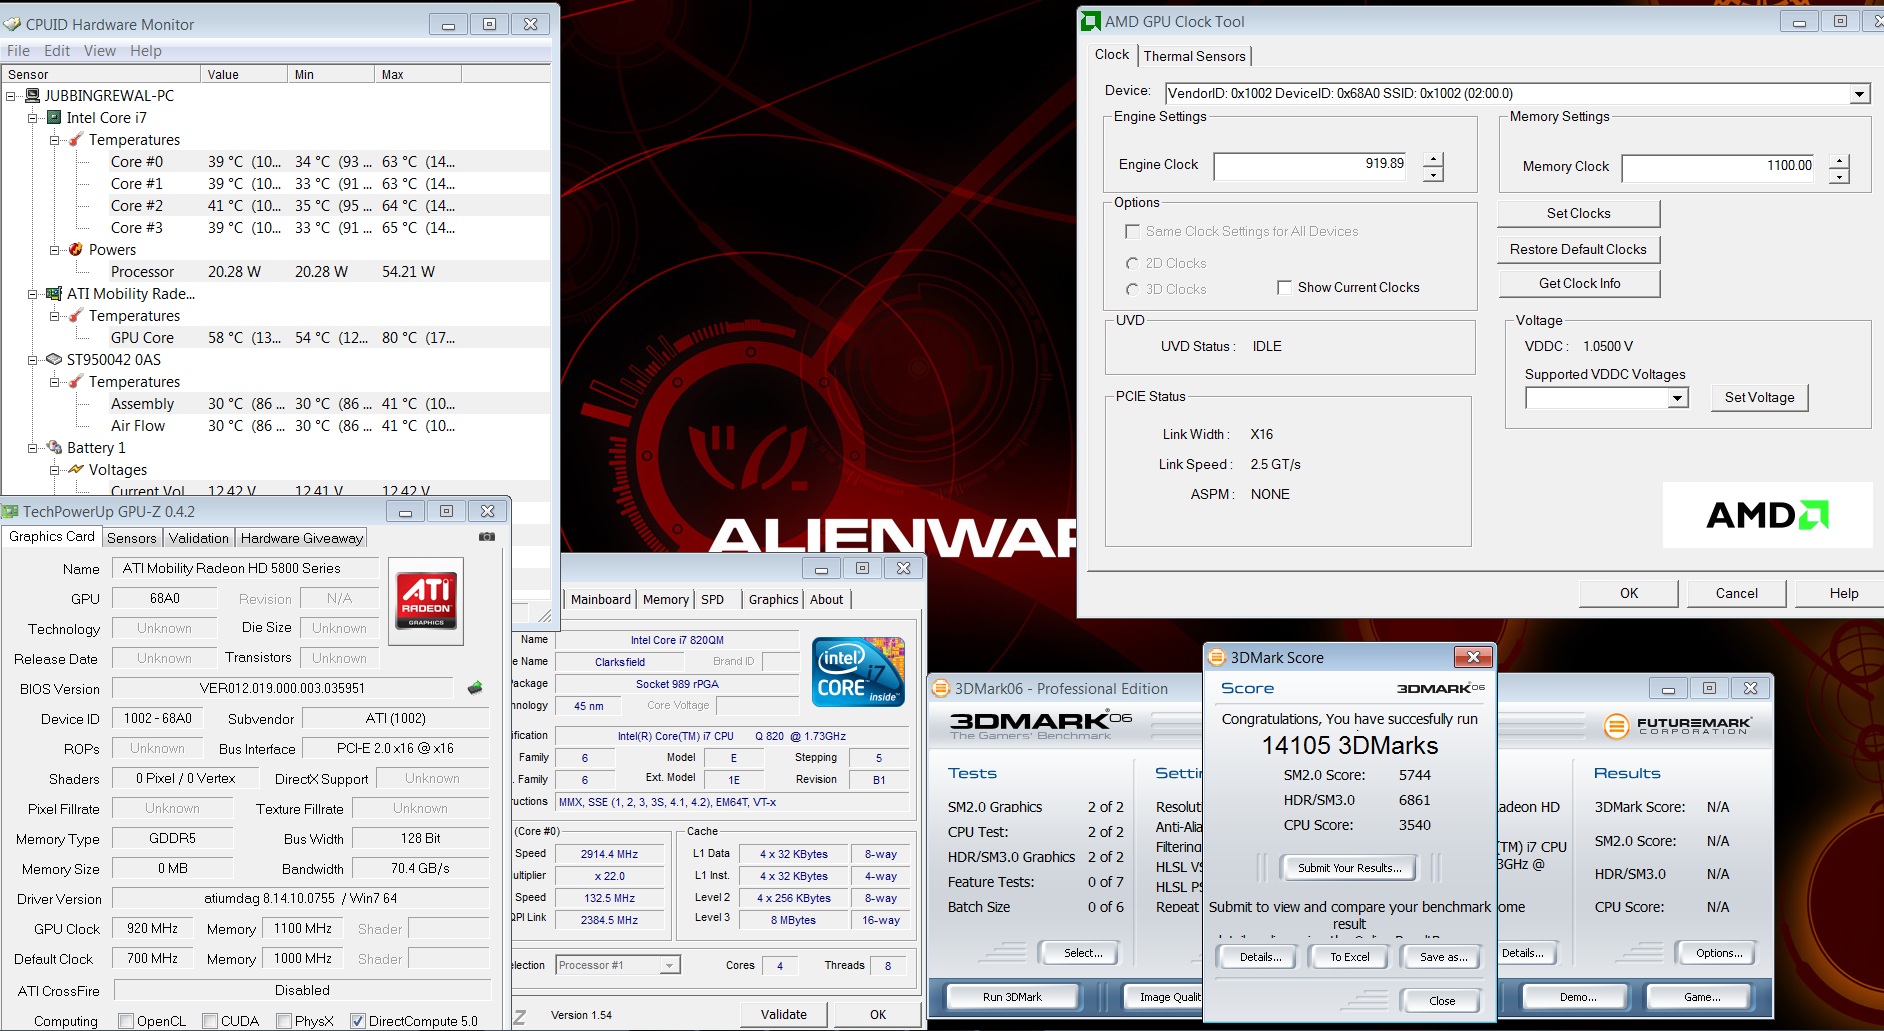Viewport: 1884px width, 1031px height.
Task: Toggle the CUDA checkbox in GPU-Z
Action: coord(210,1021)
